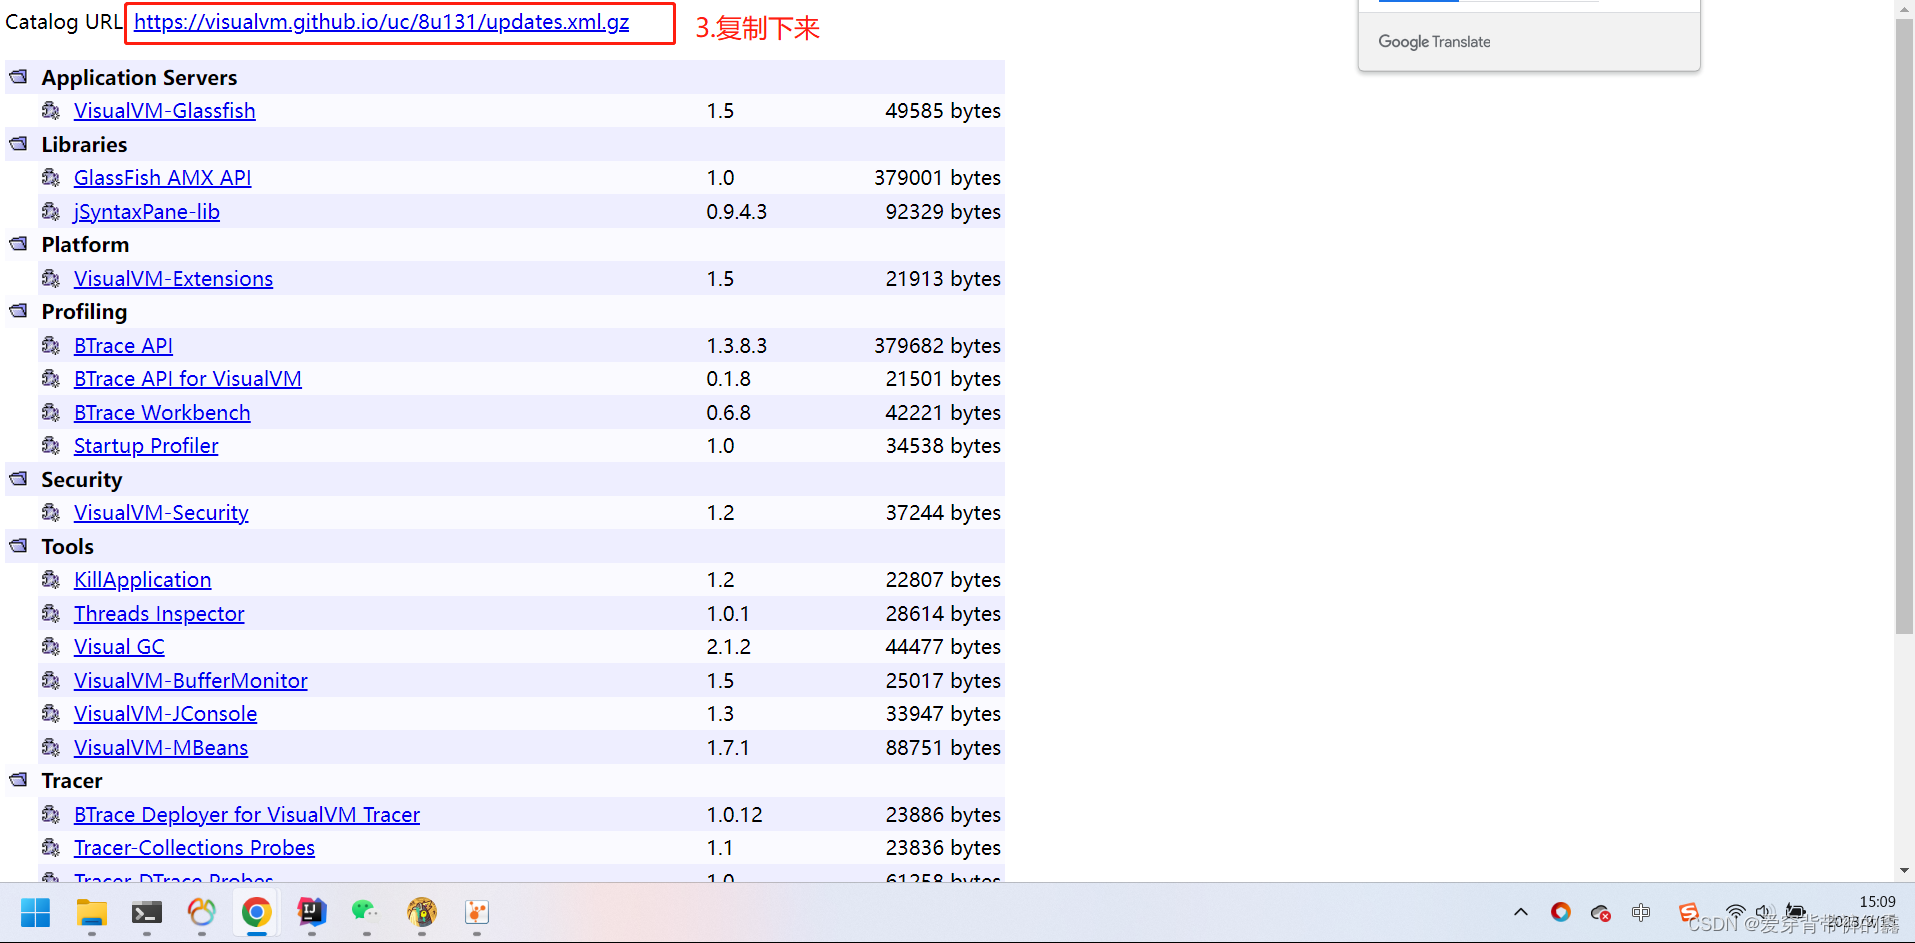Click the Platform category folder icon

18,243
